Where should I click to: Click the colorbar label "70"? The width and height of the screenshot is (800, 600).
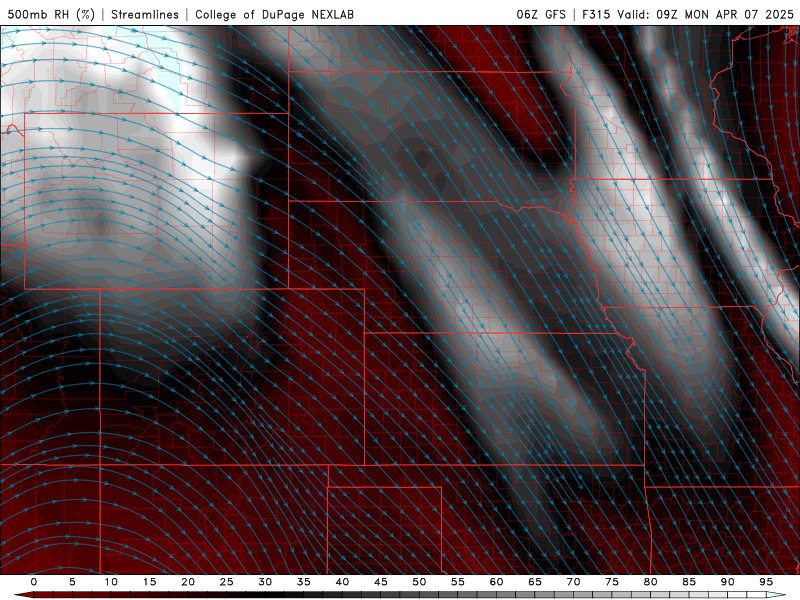point(573,582)
